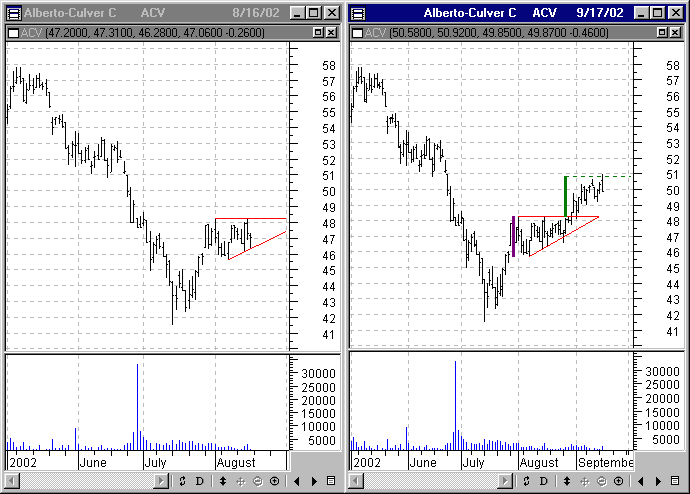Zoom out with minus magnifier in right window
The height and width of the screenshot is (494, 690).
click(x=602, y=481)
